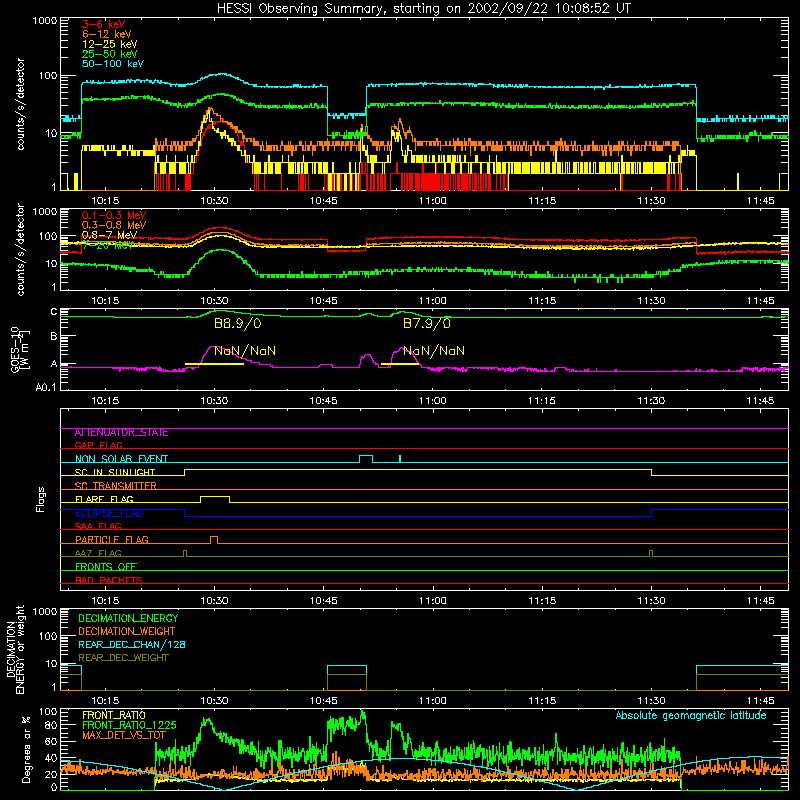Click the FRONTS_OFF flag label

(x=106, y=567)
